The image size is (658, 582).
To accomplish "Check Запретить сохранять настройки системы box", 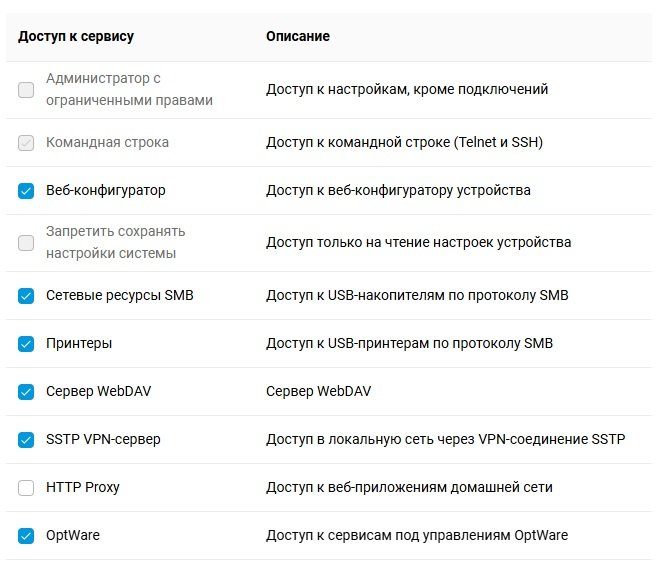I will 26,243.
